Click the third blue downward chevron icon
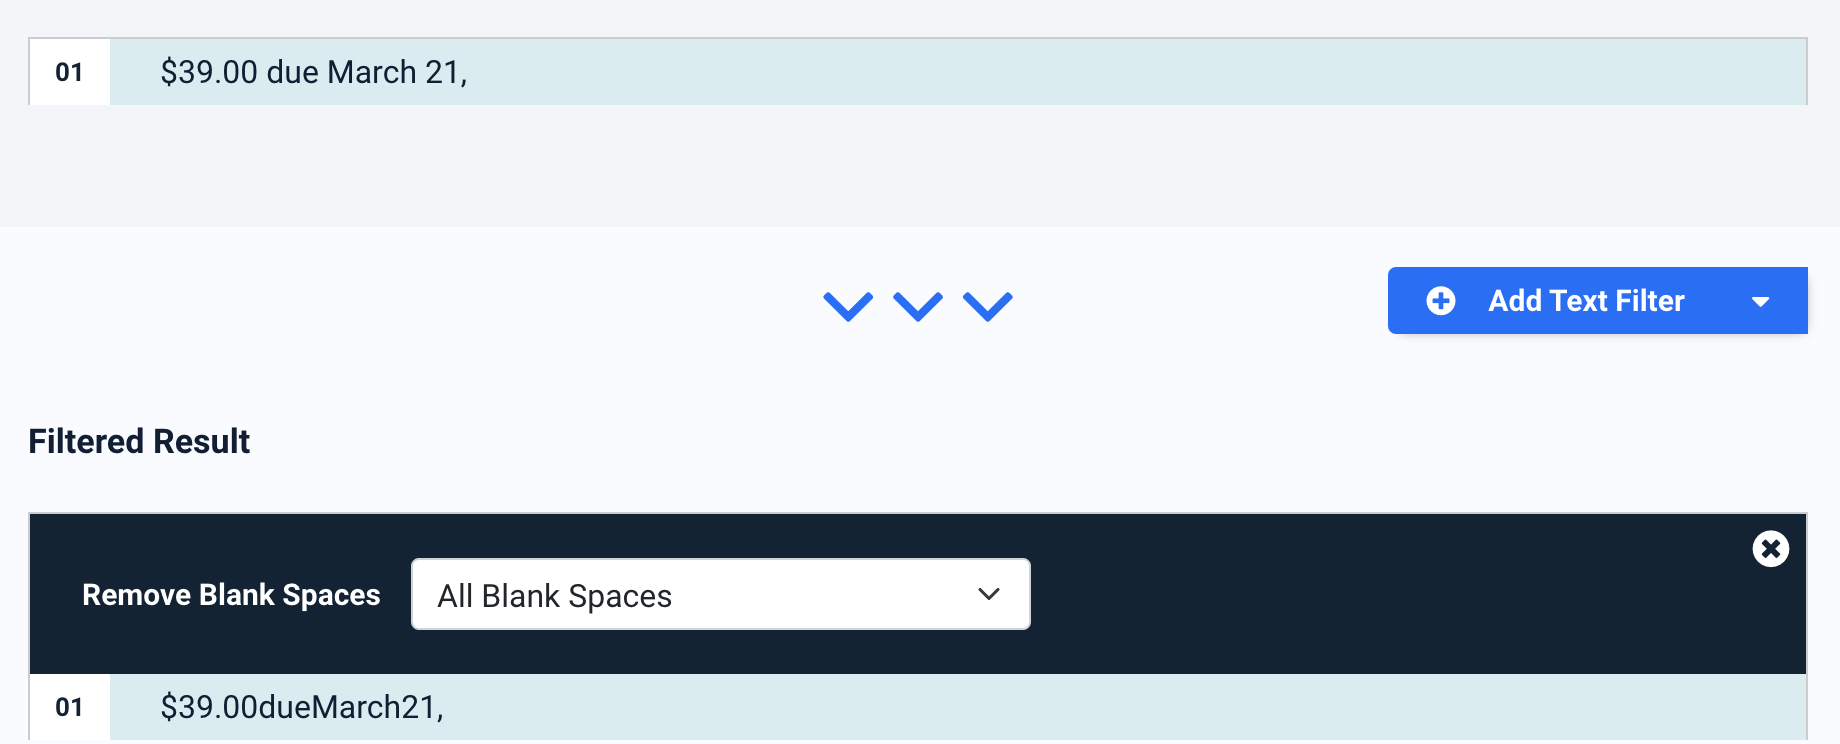Image resolution: width=1840 pixels, height=744 pixels. click(987, 306)
